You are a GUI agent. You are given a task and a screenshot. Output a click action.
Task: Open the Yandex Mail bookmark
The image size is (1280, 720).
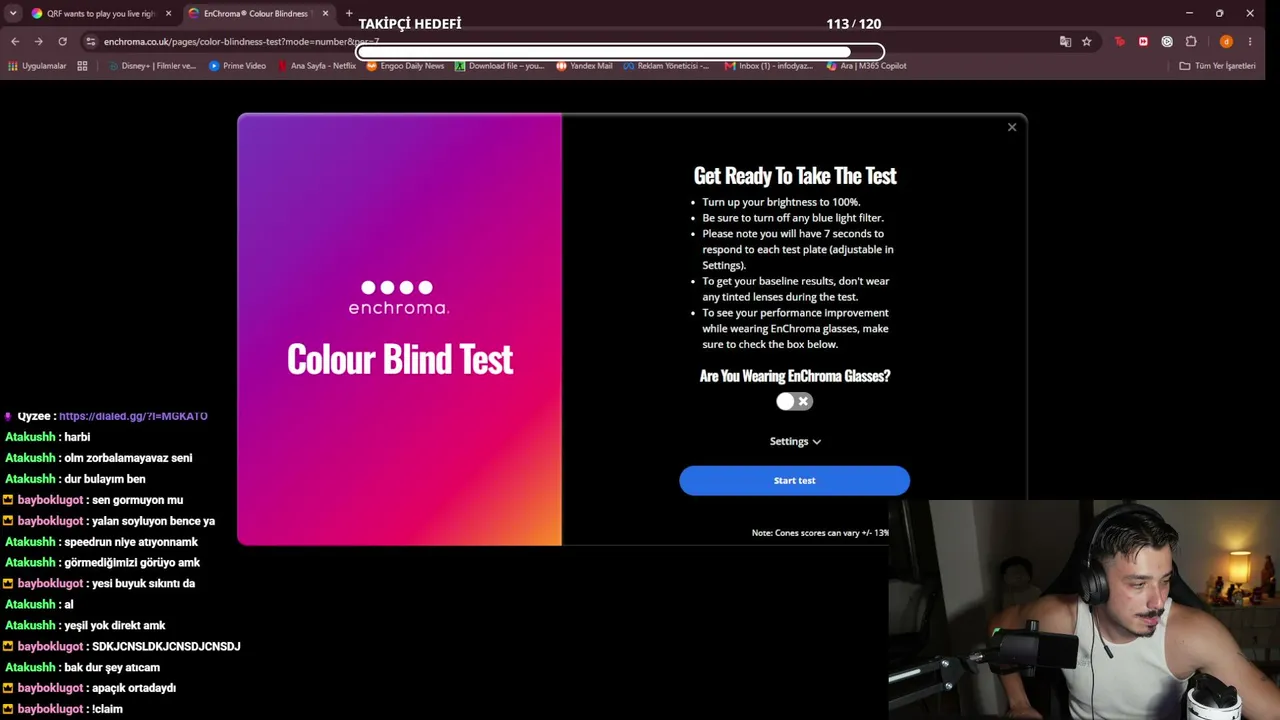pos(584,66)
